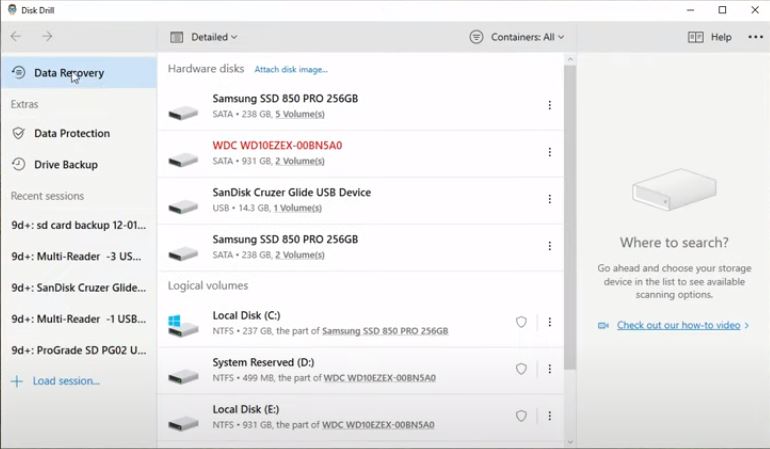Image resolution: width=770 pixels, height=449 pixels.
Task: Click Load session... link
Action: point(66,381)
